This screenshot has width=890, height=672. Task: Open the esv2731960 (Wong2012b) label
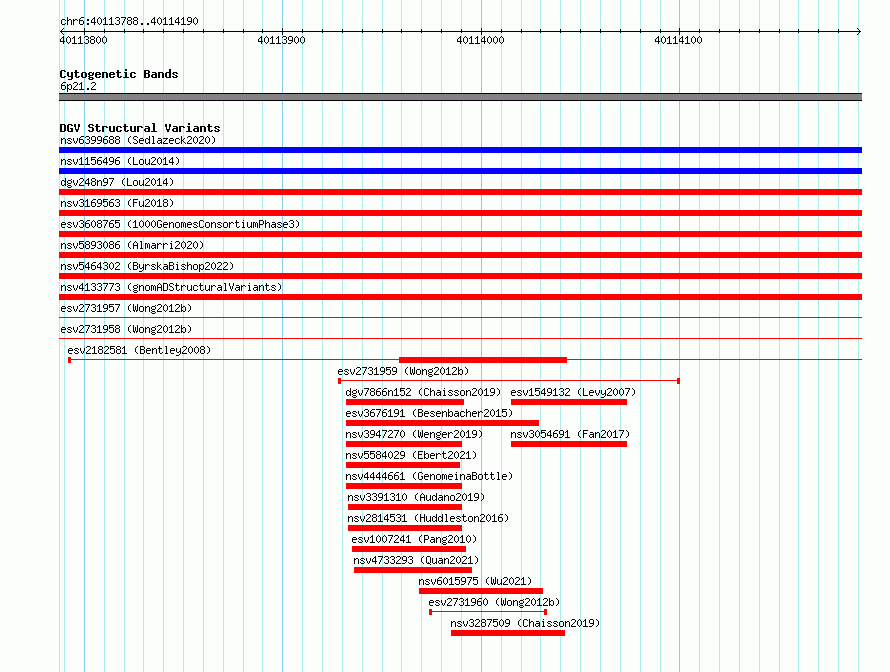(x=494, y=602)
